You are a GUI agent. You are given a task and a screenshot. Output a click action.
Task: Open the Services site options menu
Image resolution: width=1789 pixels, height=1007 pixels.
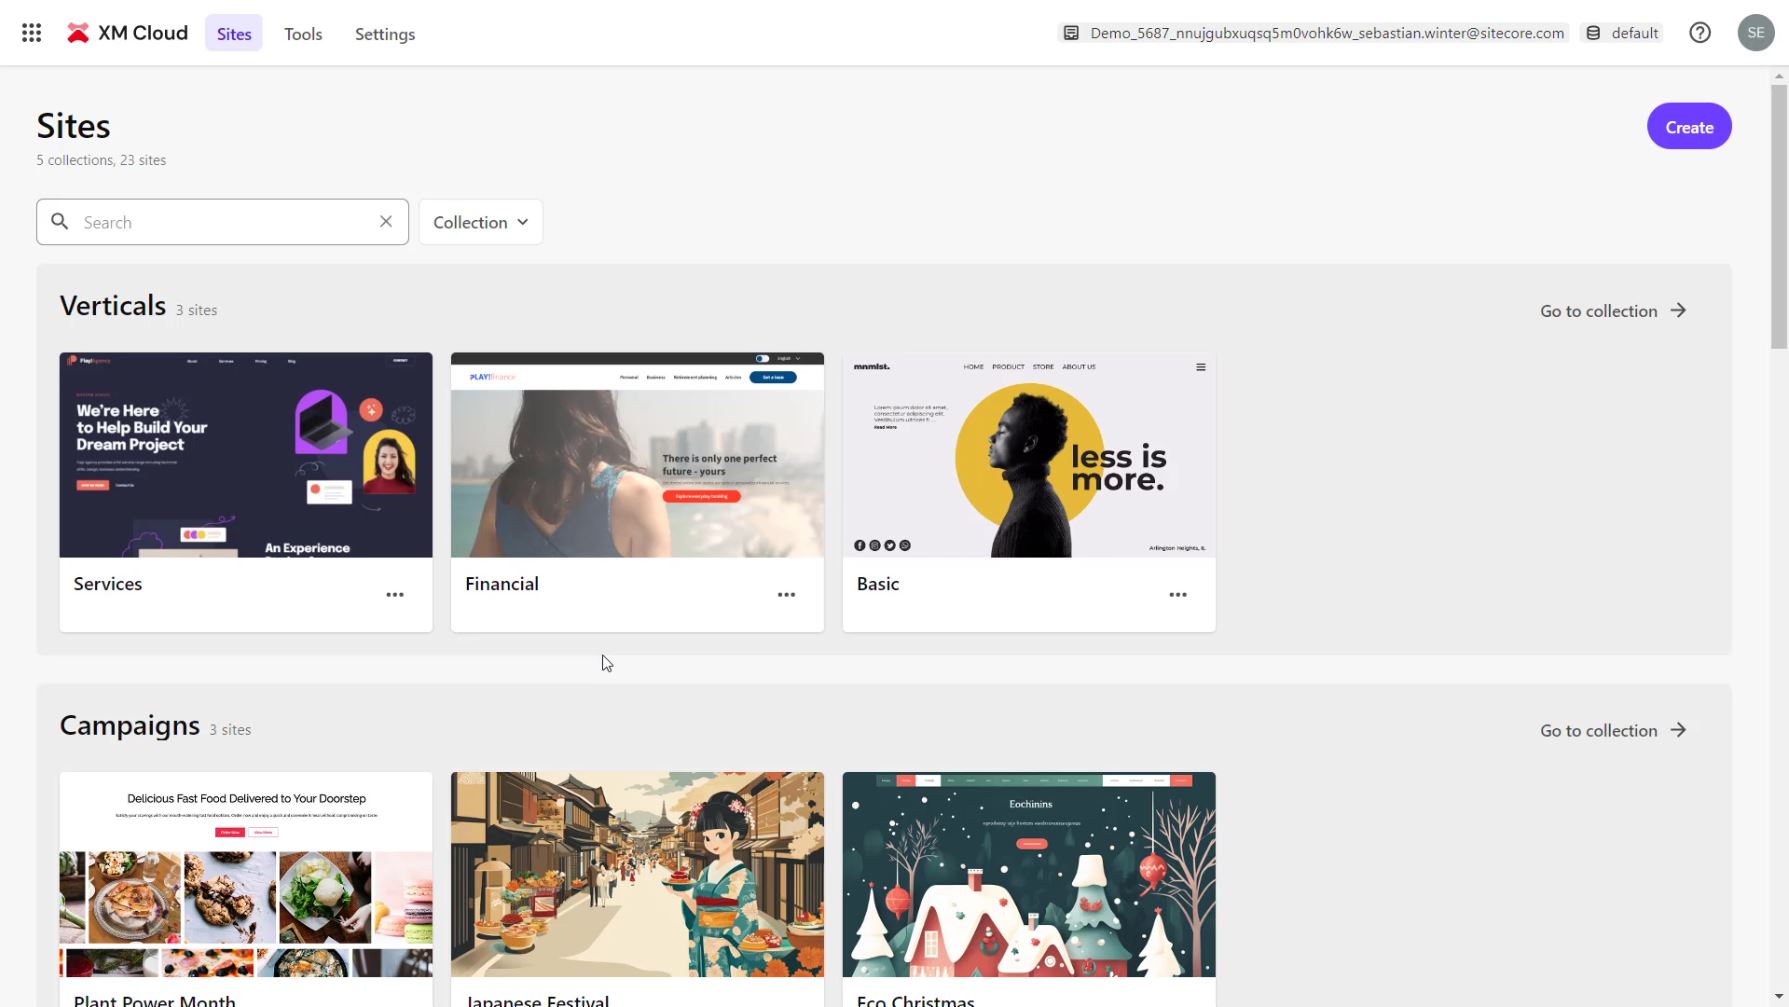pyautogui.click(x=395, y=595)
